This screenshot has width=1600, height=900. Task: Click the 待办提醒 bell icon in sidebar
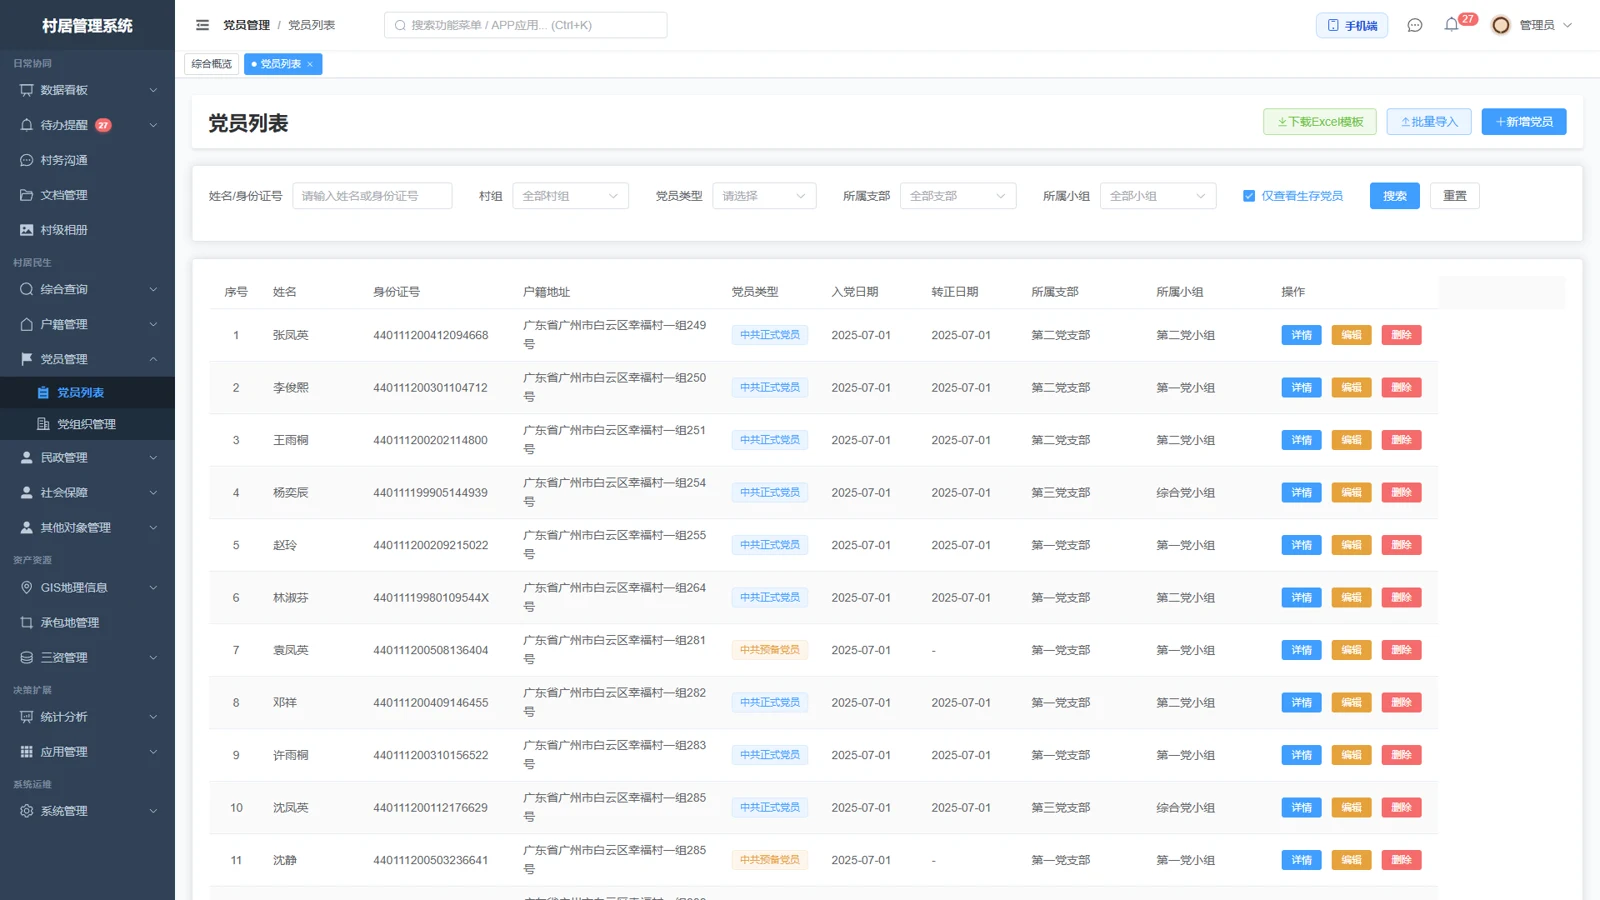pyautogui.click(x=27, y=125)
